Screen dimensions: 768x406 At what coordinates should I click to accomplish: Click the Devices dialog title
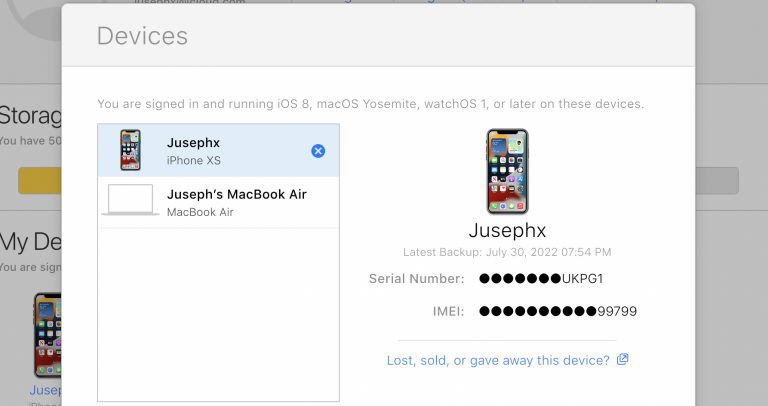142,37
